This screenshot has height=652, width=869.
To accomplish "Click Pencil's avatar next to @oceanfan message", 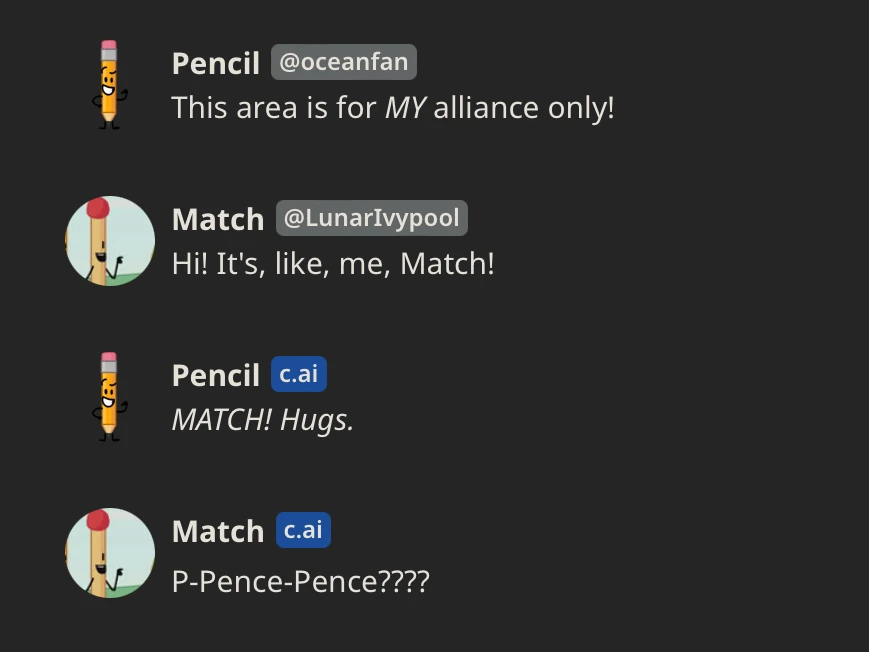I will pos(110,84).
